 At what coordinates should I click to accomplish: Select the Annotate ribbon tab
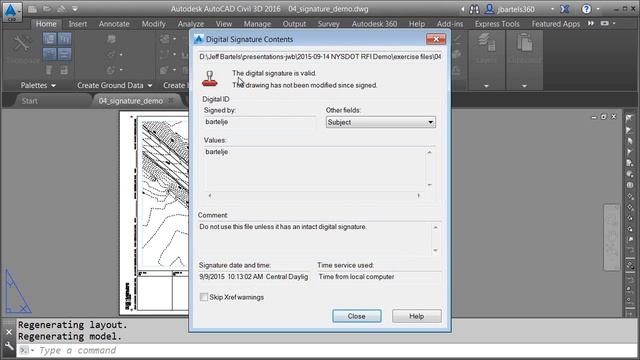click(114, 24)
